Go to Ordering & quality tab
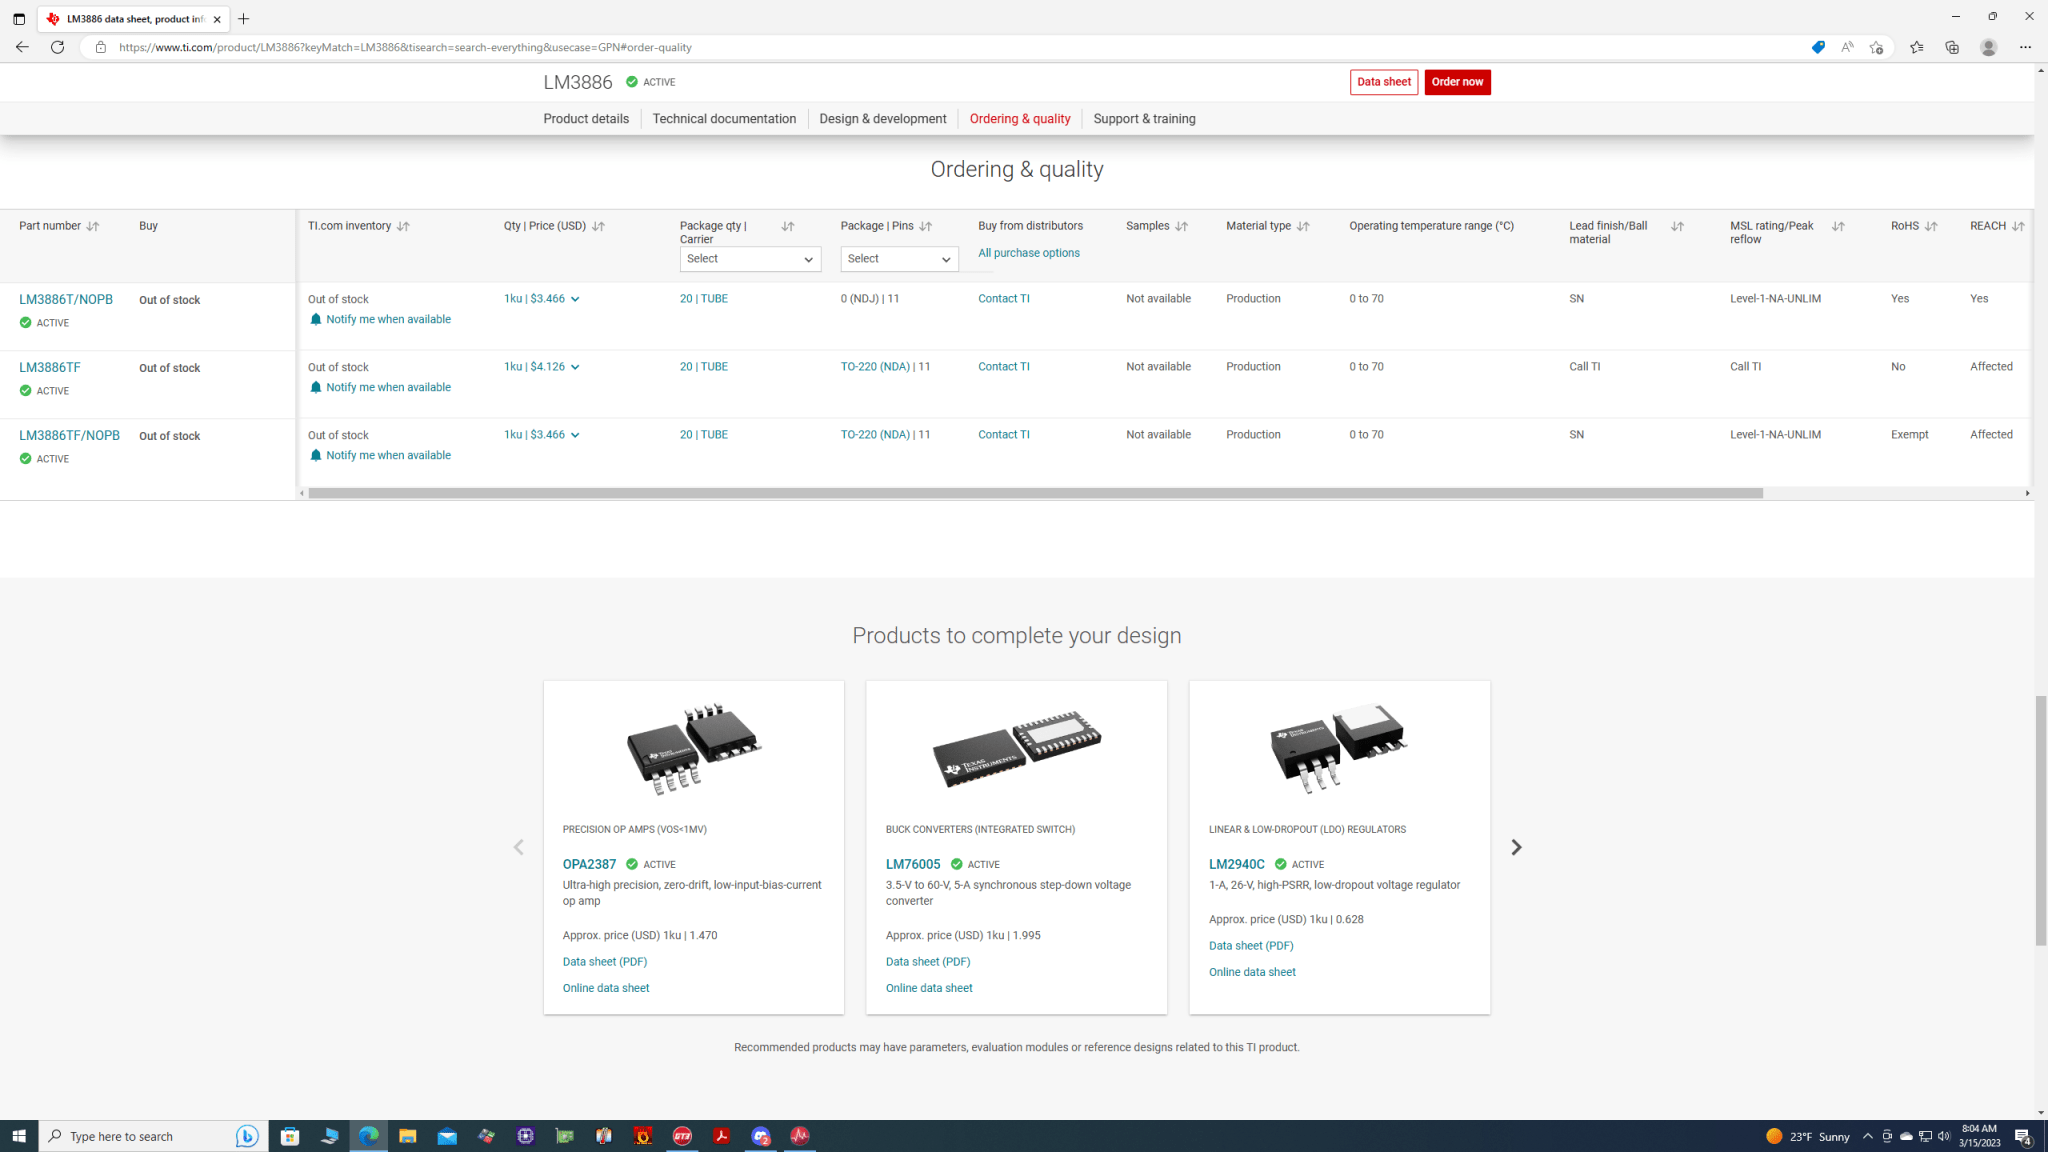 pyautogui.click(x=1019, y=119)
